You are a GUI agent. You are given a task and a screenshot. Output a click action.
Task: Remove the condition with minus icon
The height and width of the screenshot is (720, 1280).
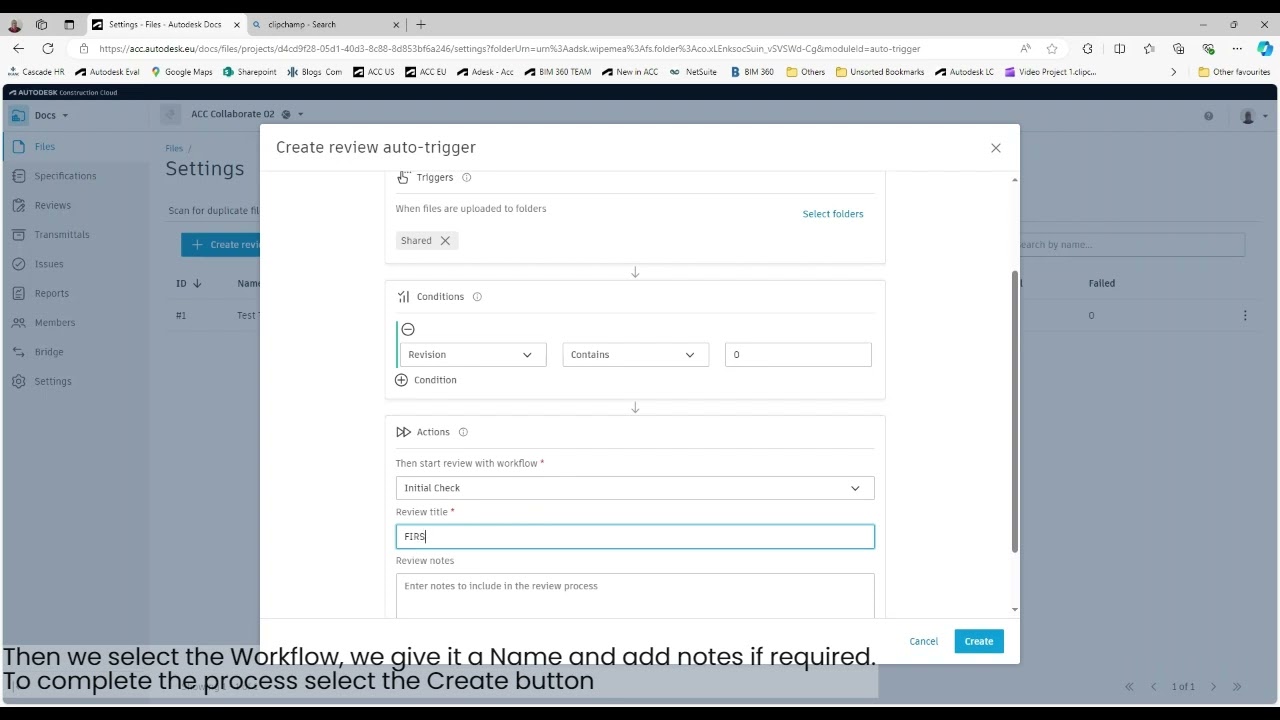click(408, 330)
